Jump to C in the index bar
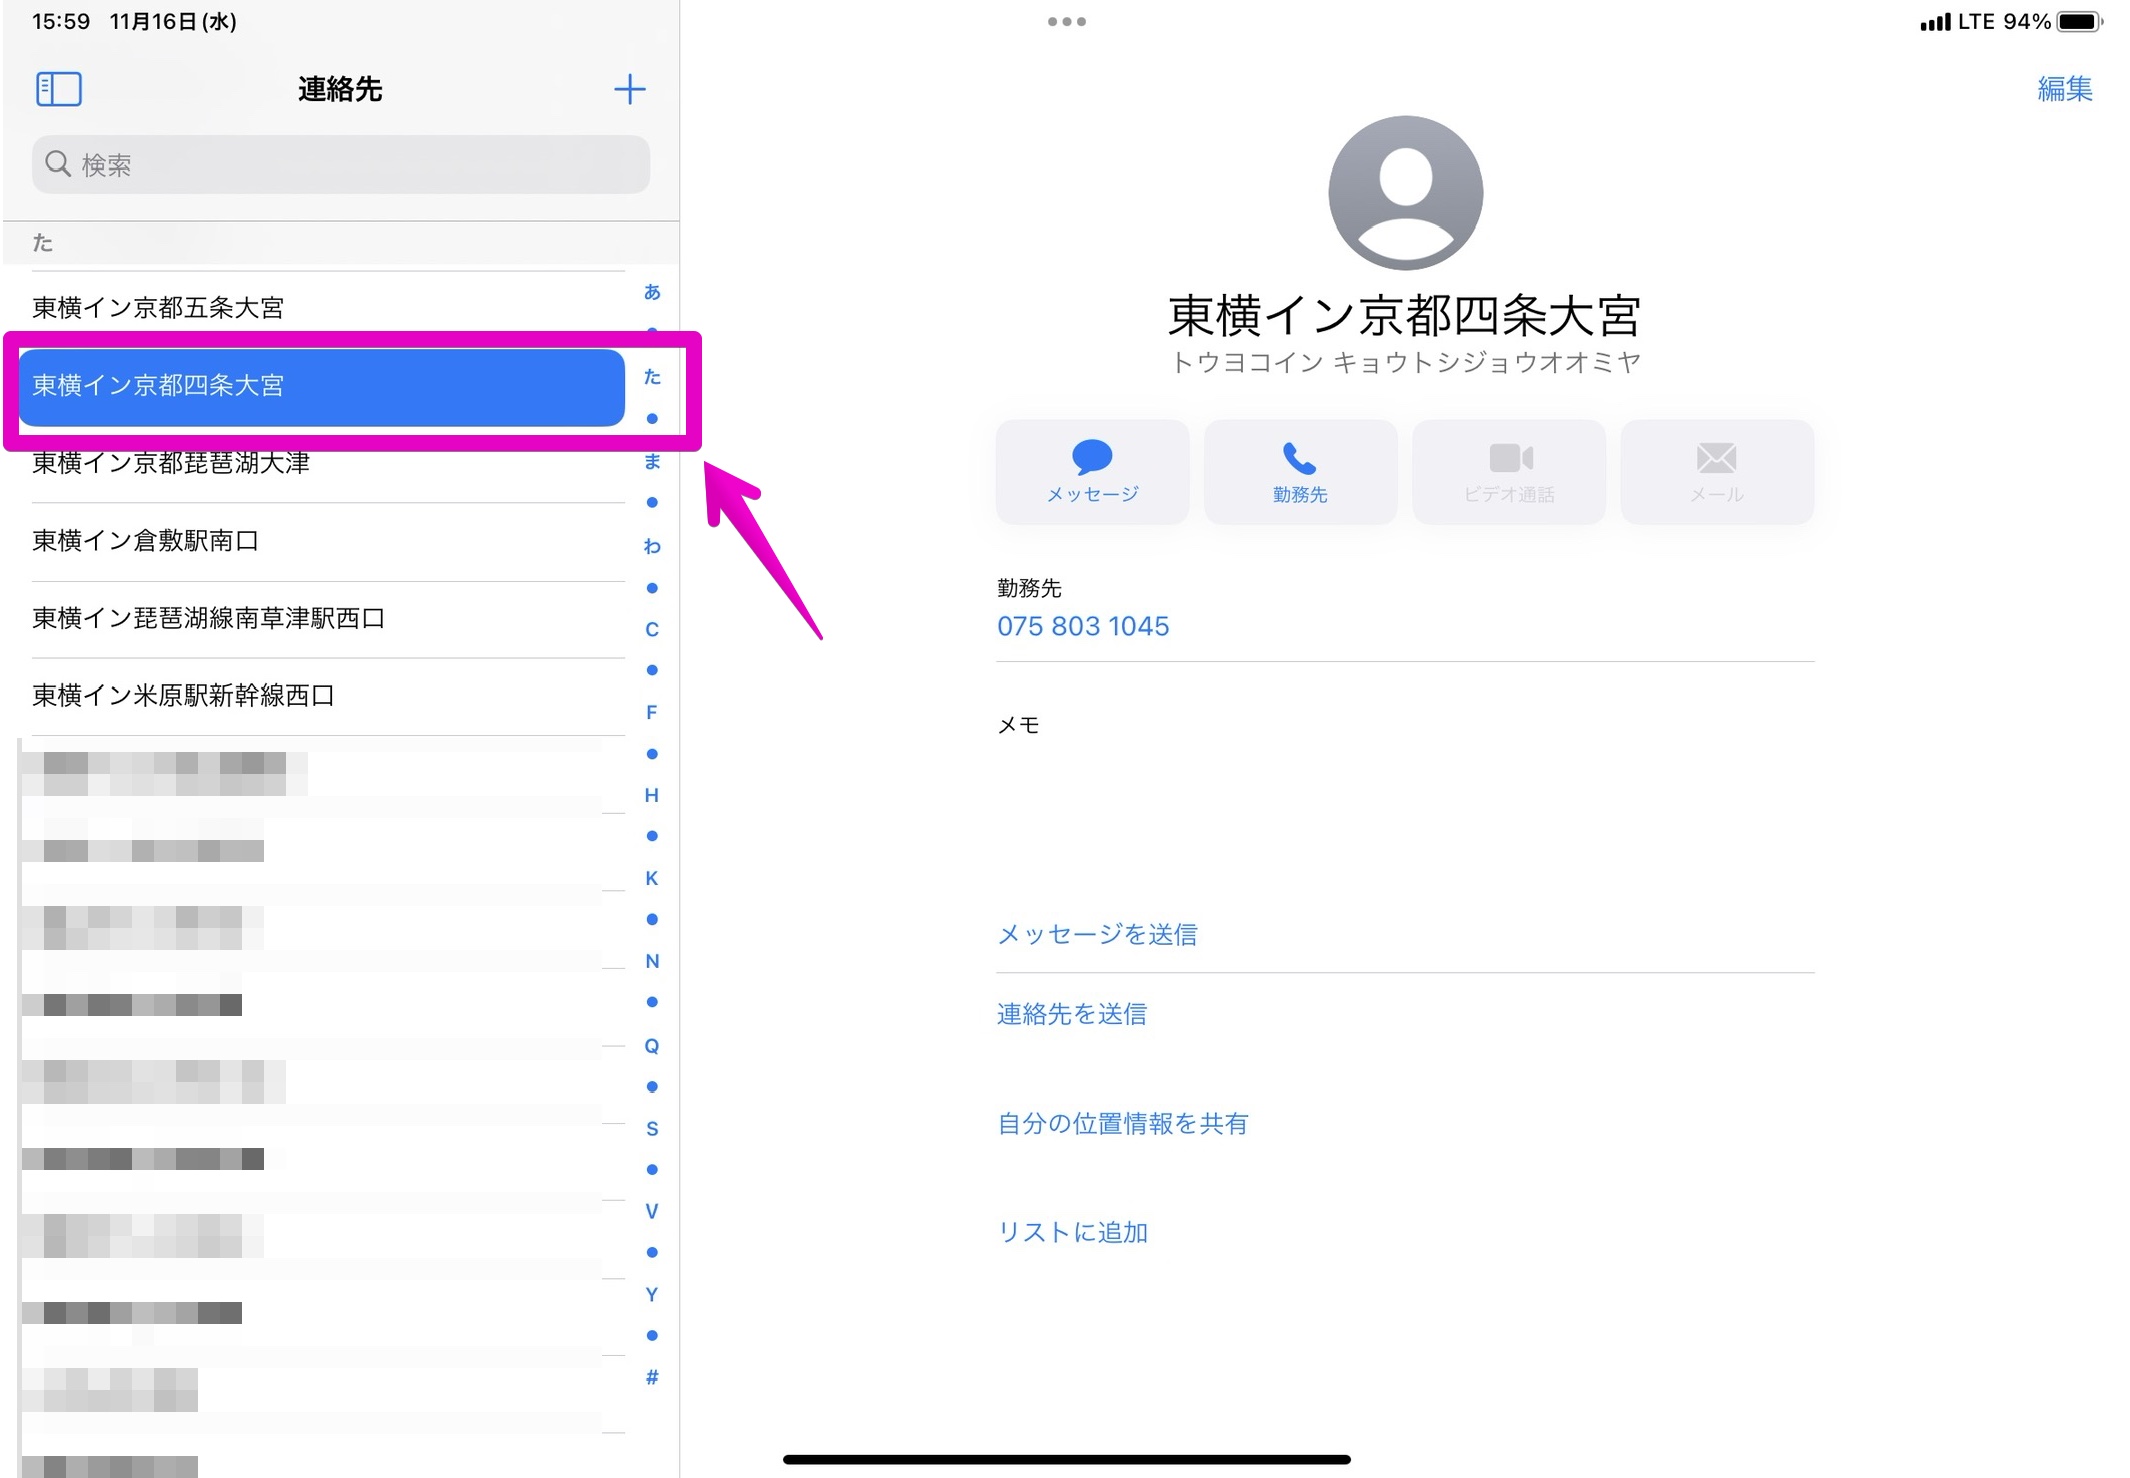The height and width of the screenshot is (1478, 2130). pos(652,629)
